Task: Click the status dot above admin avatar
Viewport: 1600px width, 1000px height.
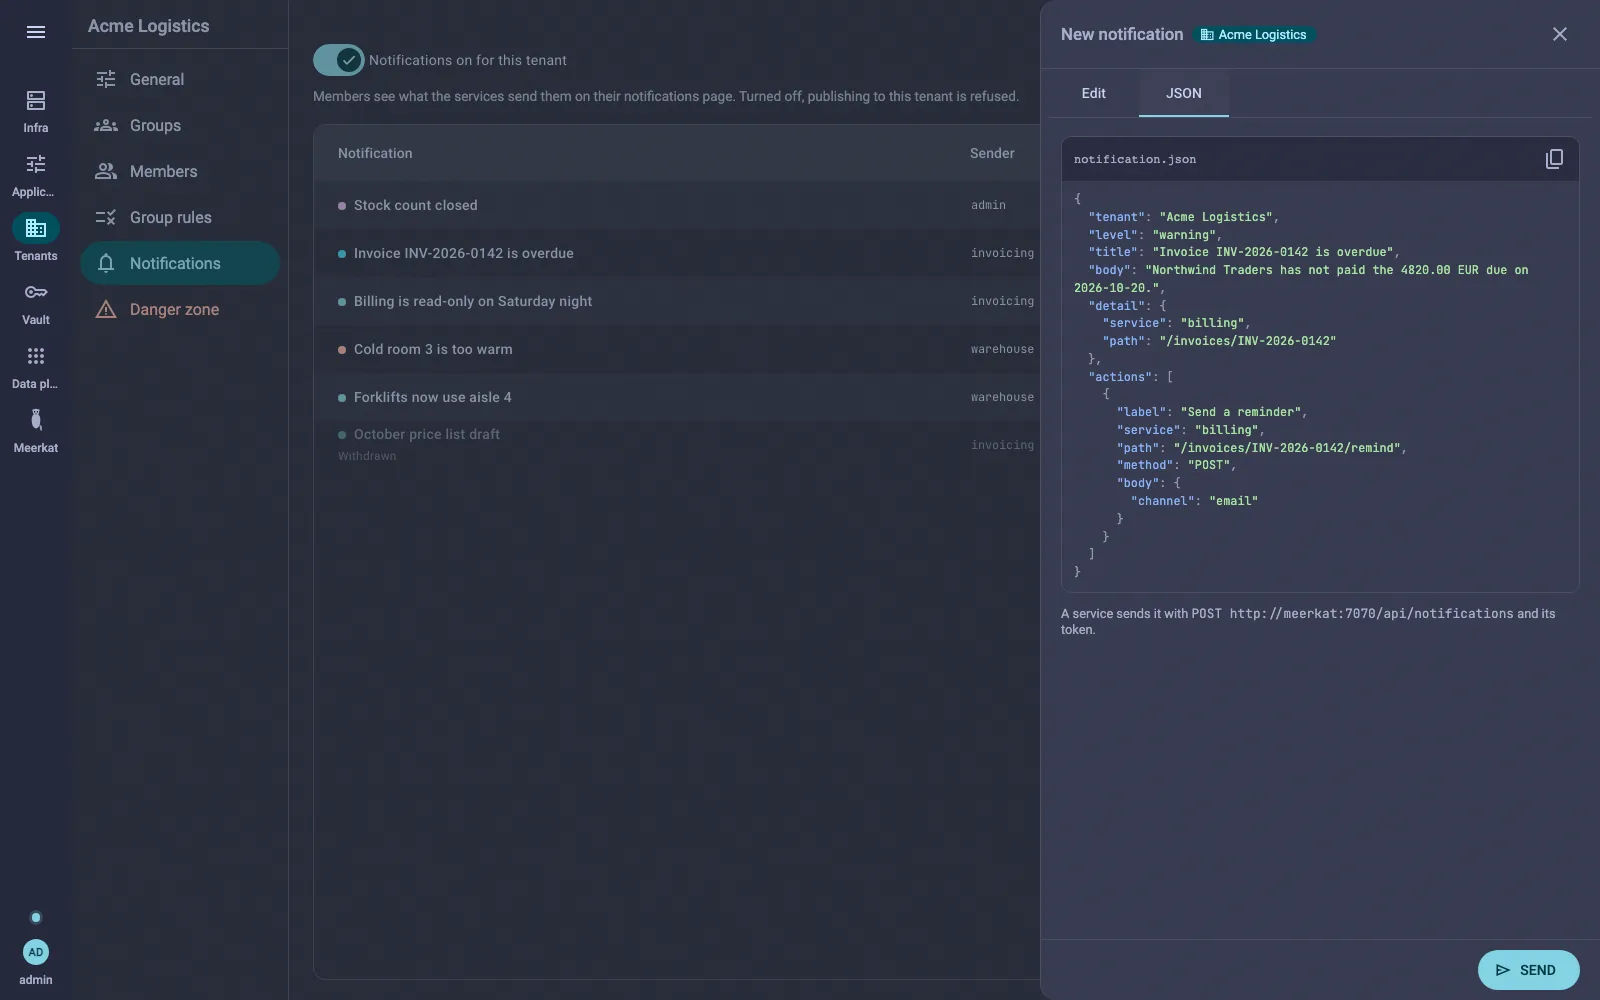Action: coord(36,917)
